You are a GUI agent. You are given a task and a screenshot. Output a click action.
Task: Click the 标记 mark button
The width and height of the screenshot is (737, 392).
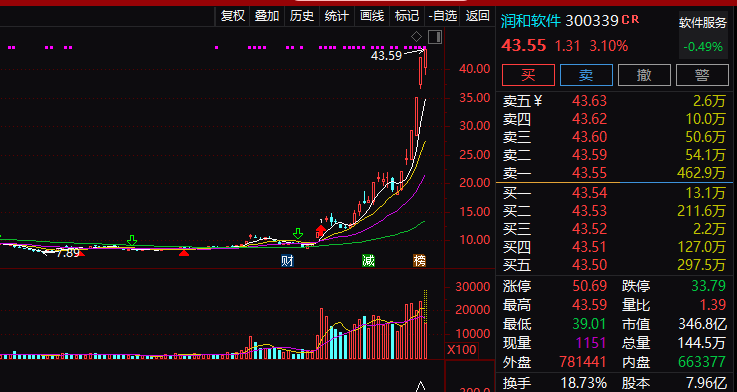click(407, 16)
